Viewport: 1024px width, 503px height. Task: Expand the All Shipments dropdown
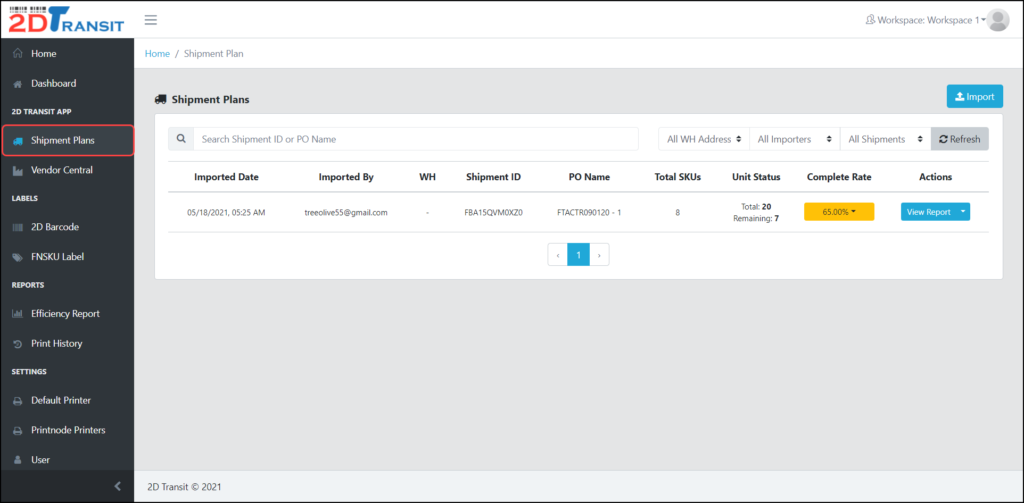pyautogui.click(x=886, y=139)
